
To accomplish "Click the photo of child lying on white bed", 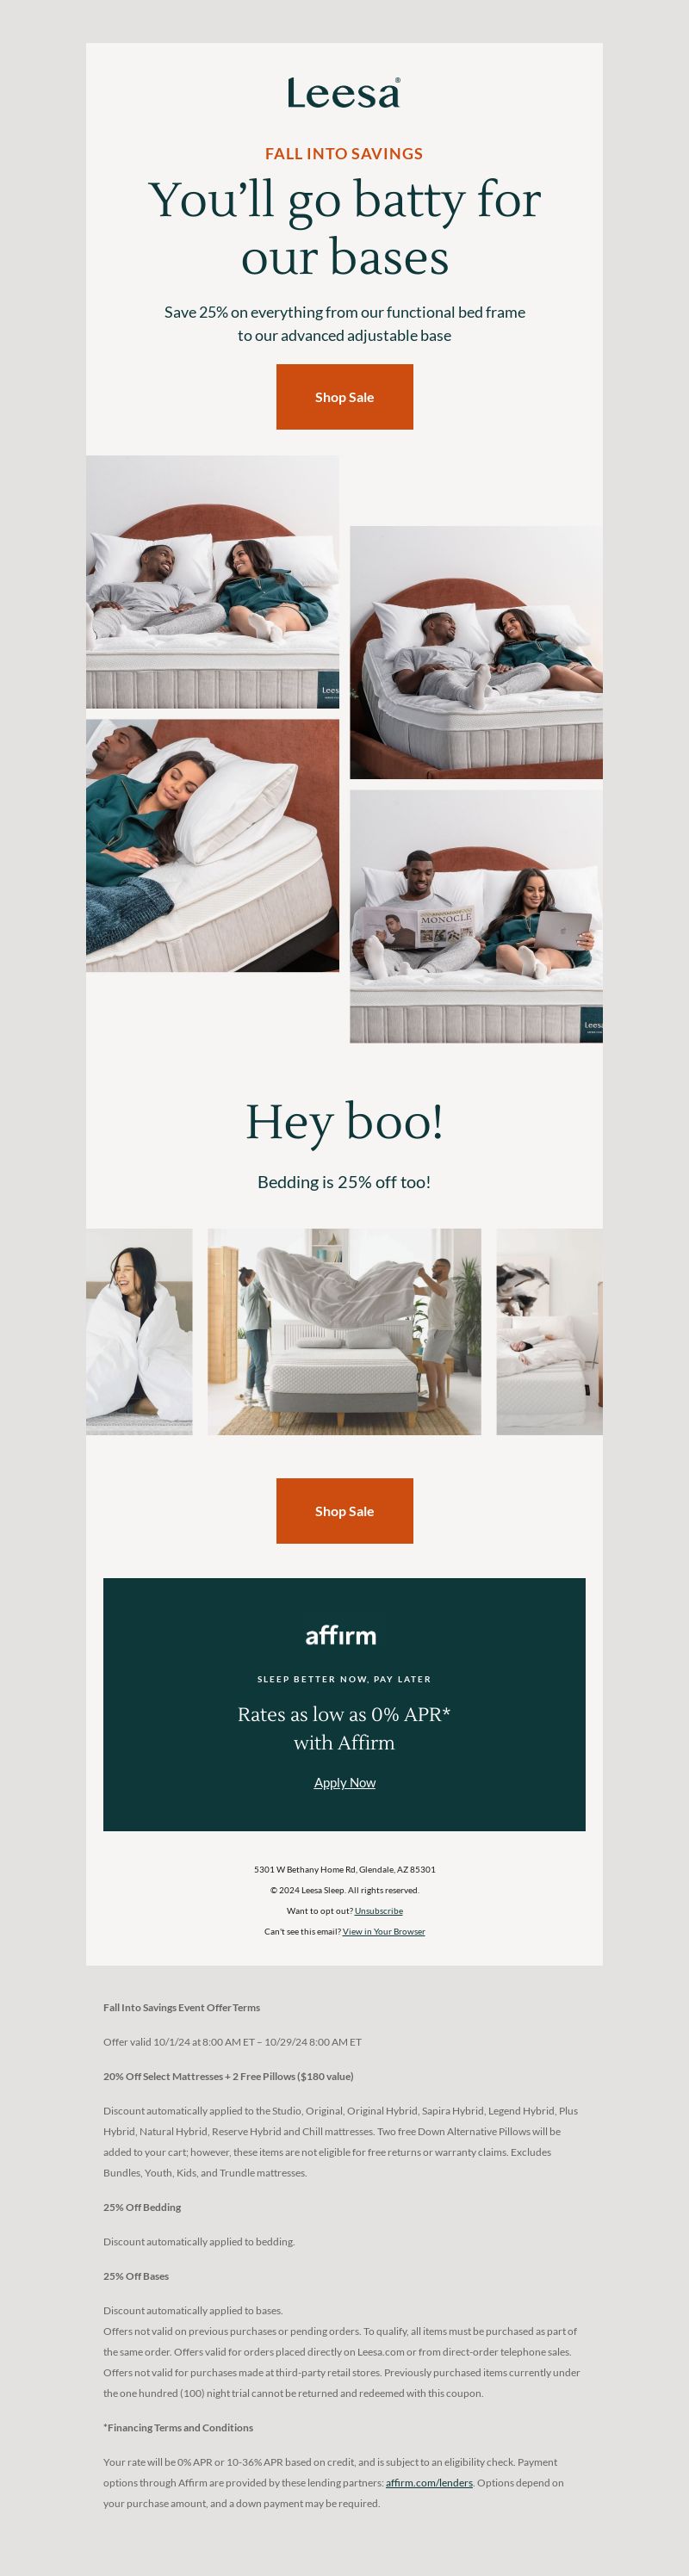I will click(549, 1332).
